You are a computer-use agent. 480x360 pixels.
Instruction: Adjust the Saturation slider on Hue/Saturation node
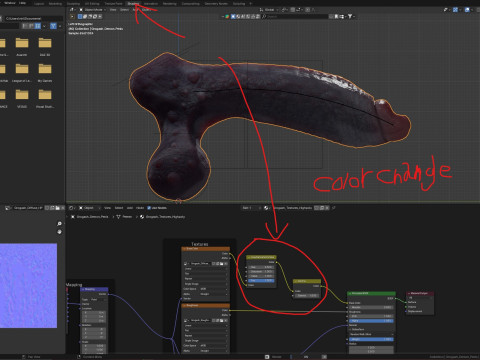coord(261,272)
